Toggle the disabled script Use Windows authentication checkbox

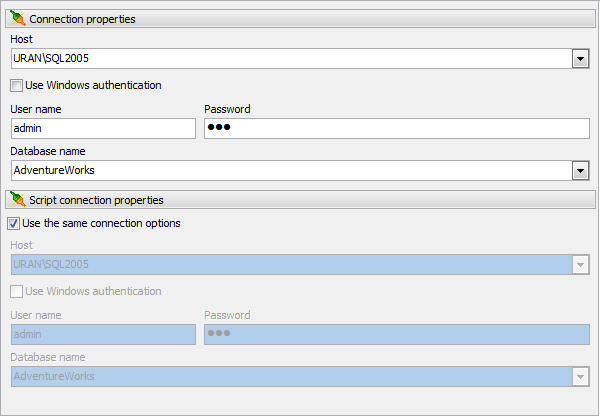16,291
